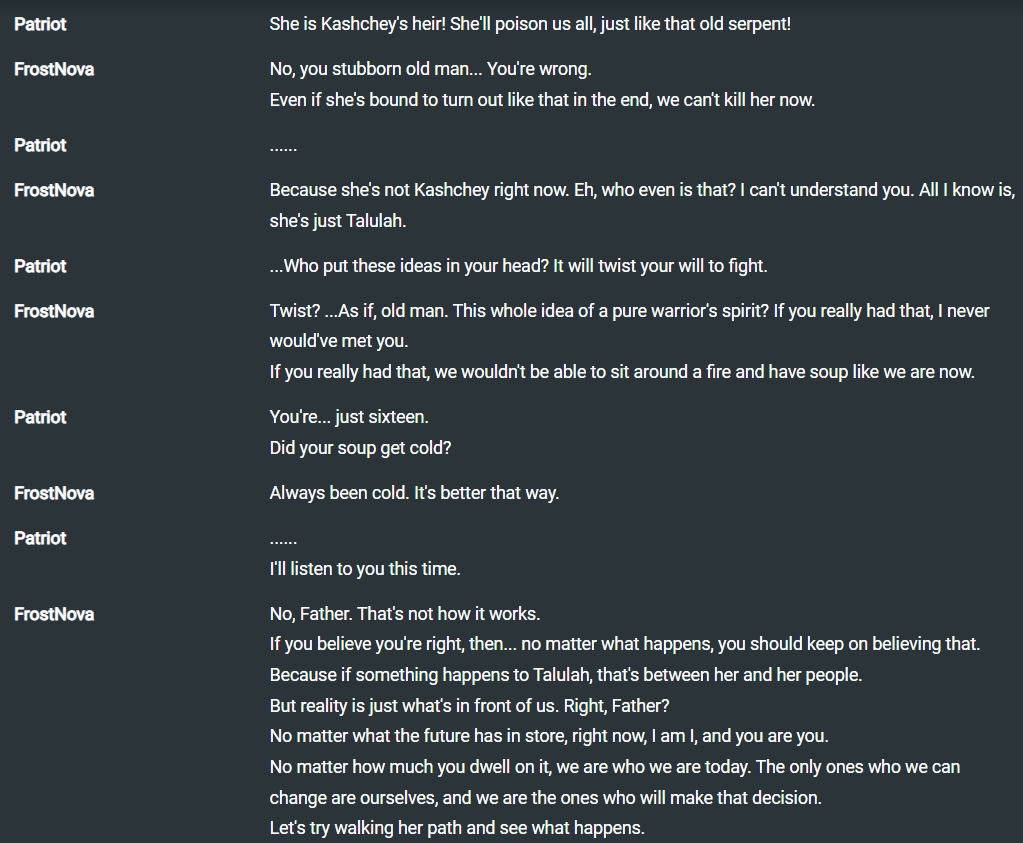Click 'Always been cold. It's better that way.'
The width and height of the screenshot is (1023, 843).
click(x=414, y=493)
